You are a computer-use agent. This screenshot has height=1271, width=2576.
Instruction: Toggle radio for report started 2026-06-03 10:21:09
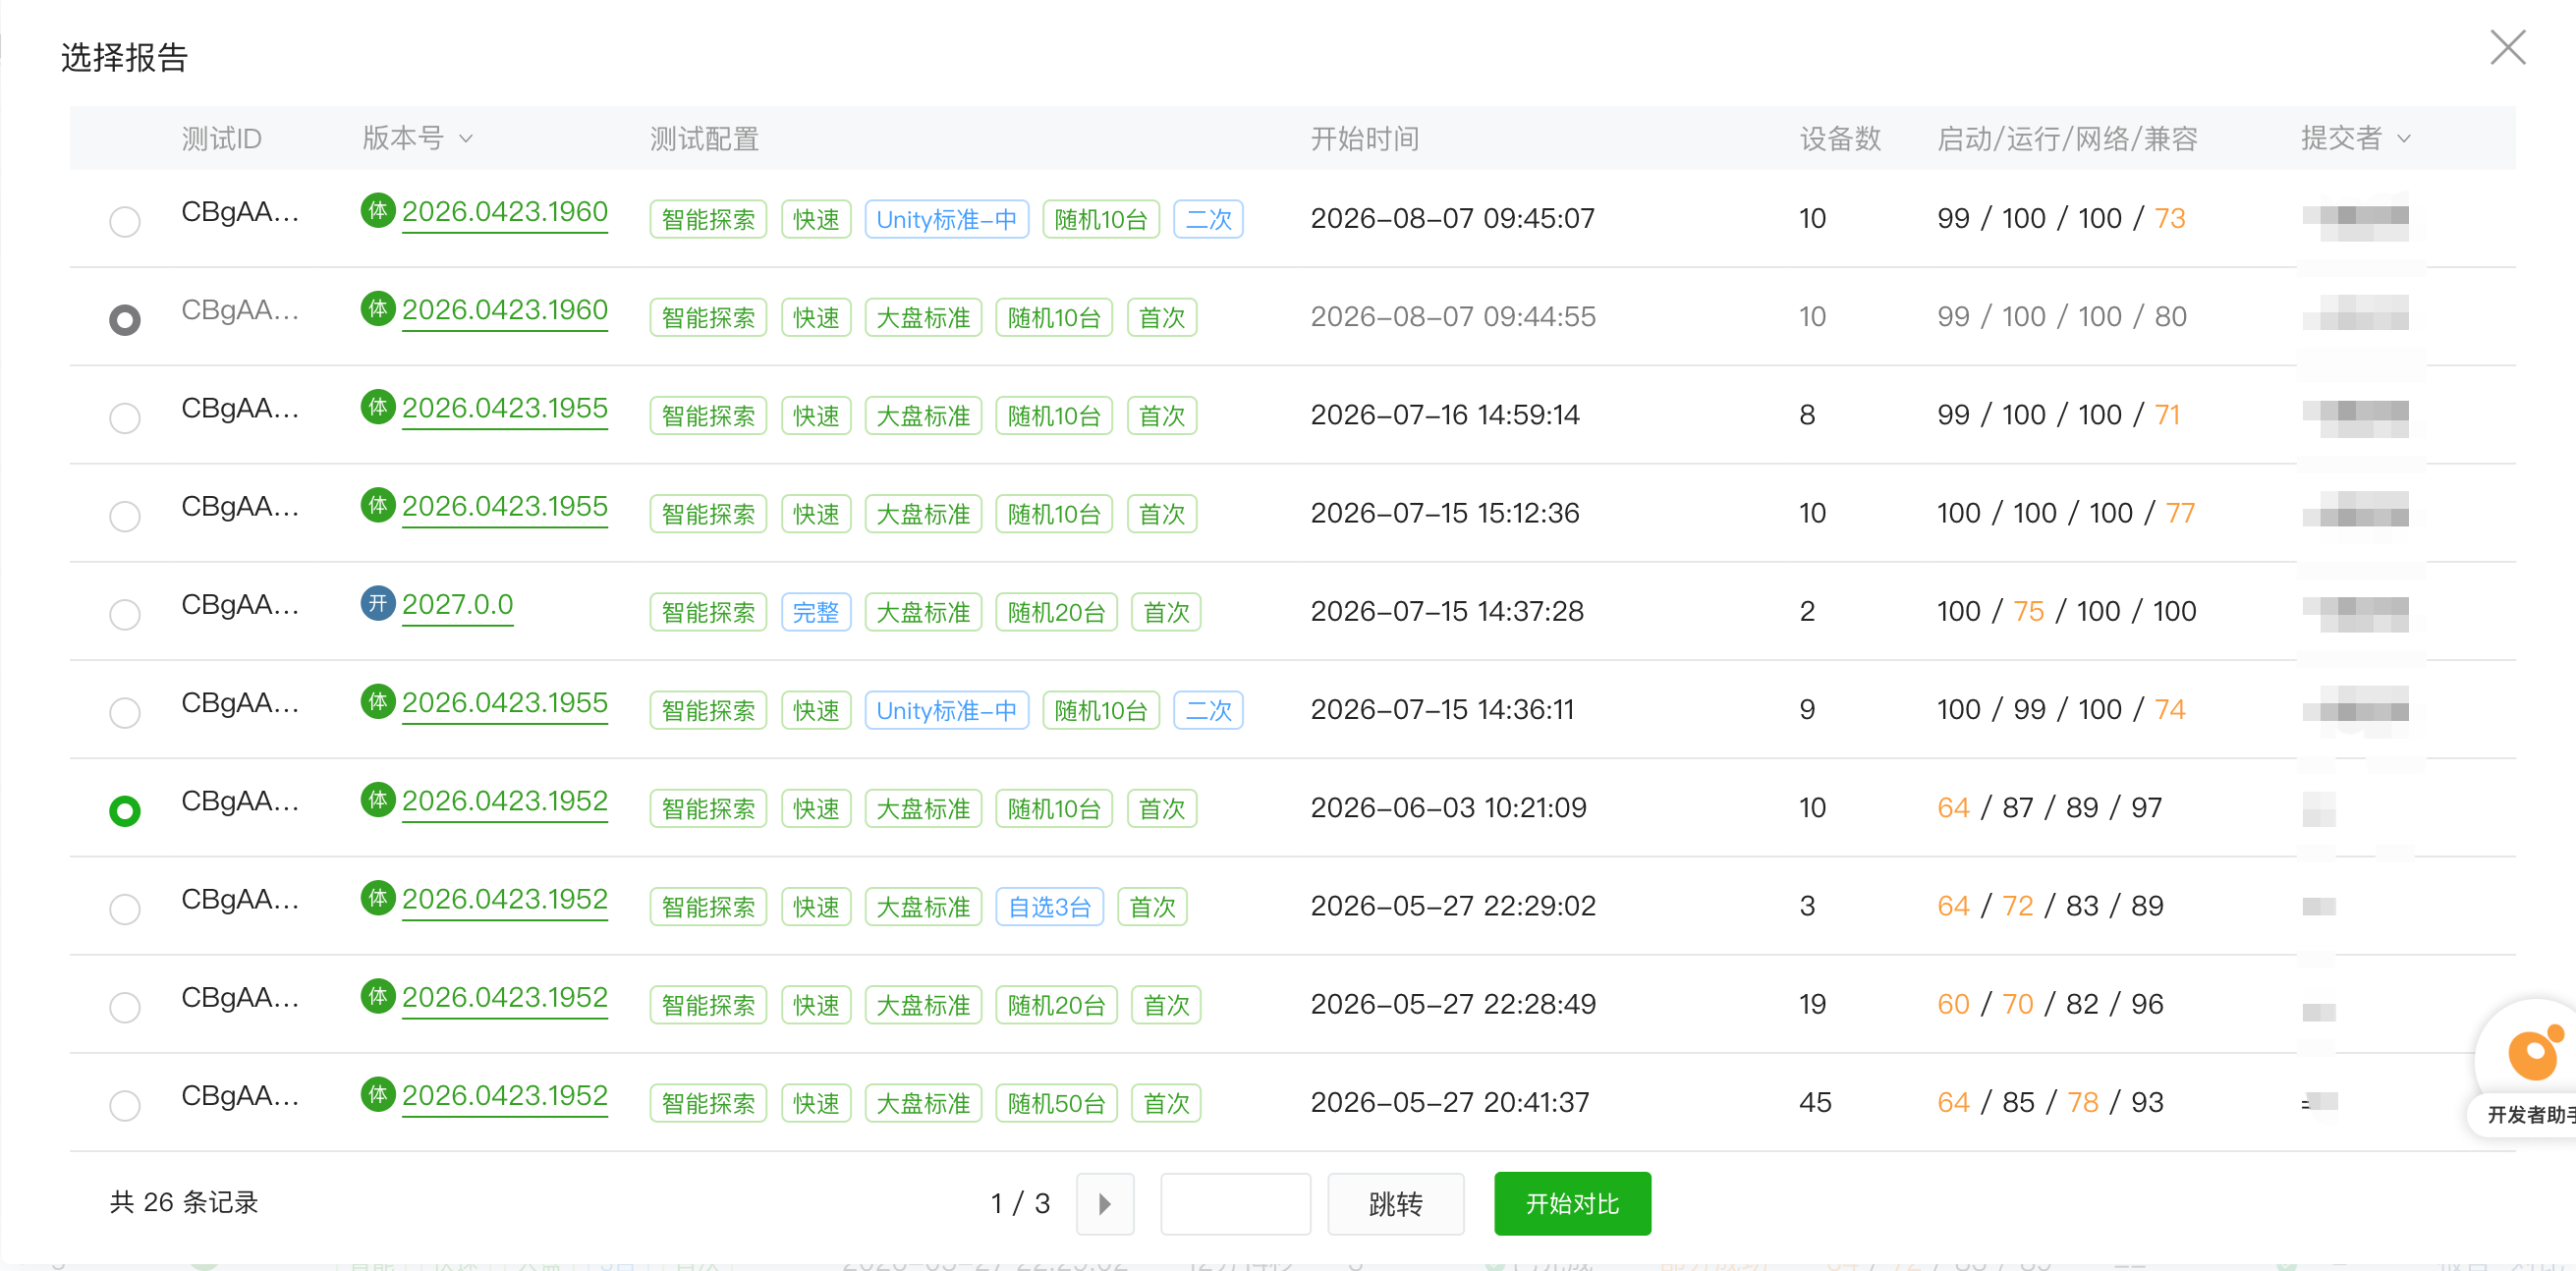coord(125,810)
